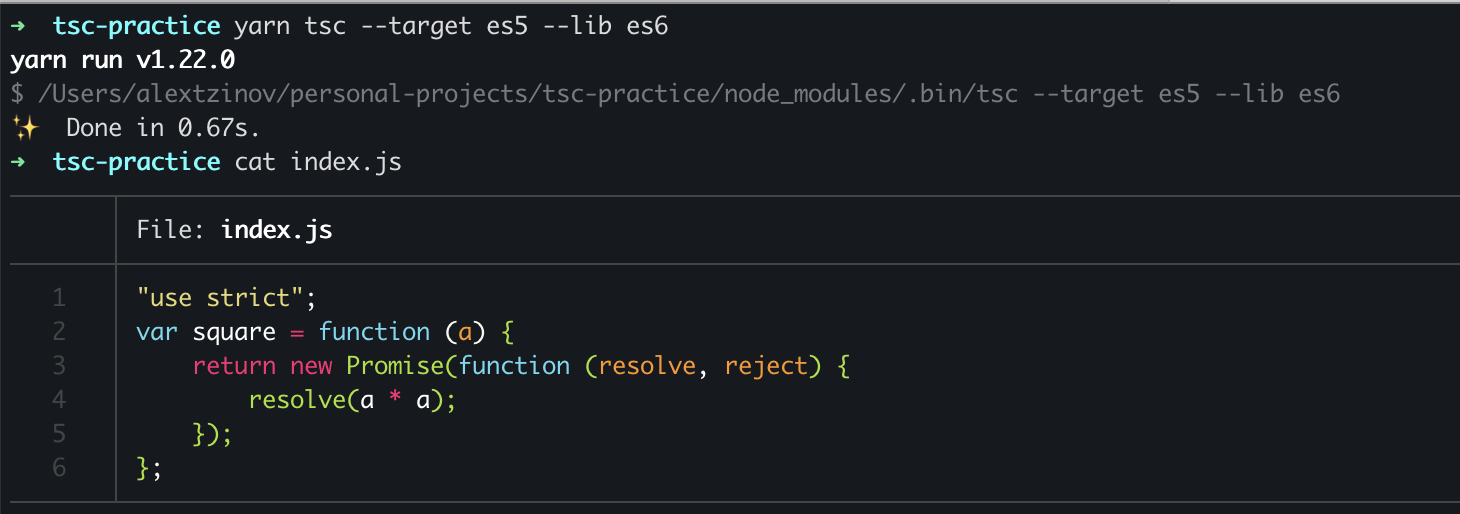Click the cat index.js command
Screen dimensions: 1460x514
(318, 162)
